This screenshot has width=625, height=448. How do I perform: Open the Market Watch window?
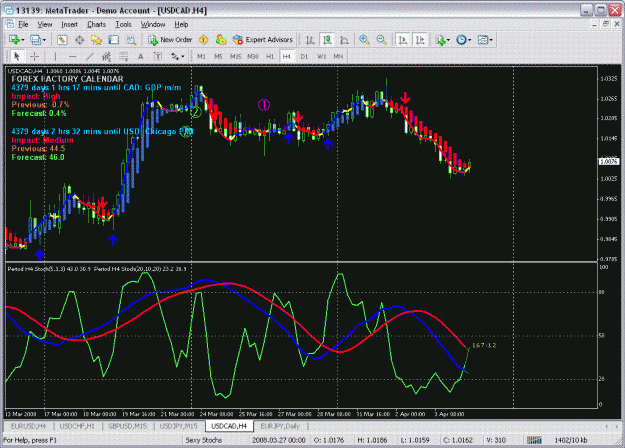[62, 39]
